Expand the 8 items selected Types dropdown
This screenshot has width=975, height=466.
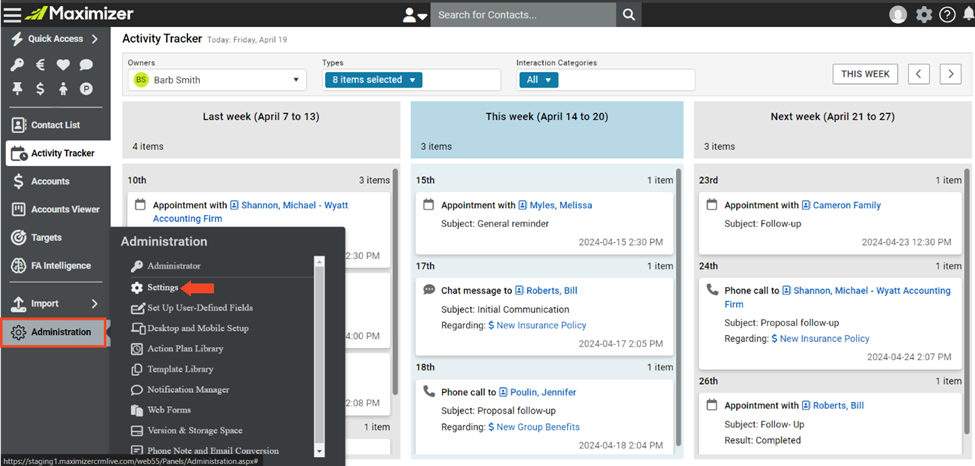(374, 80)
